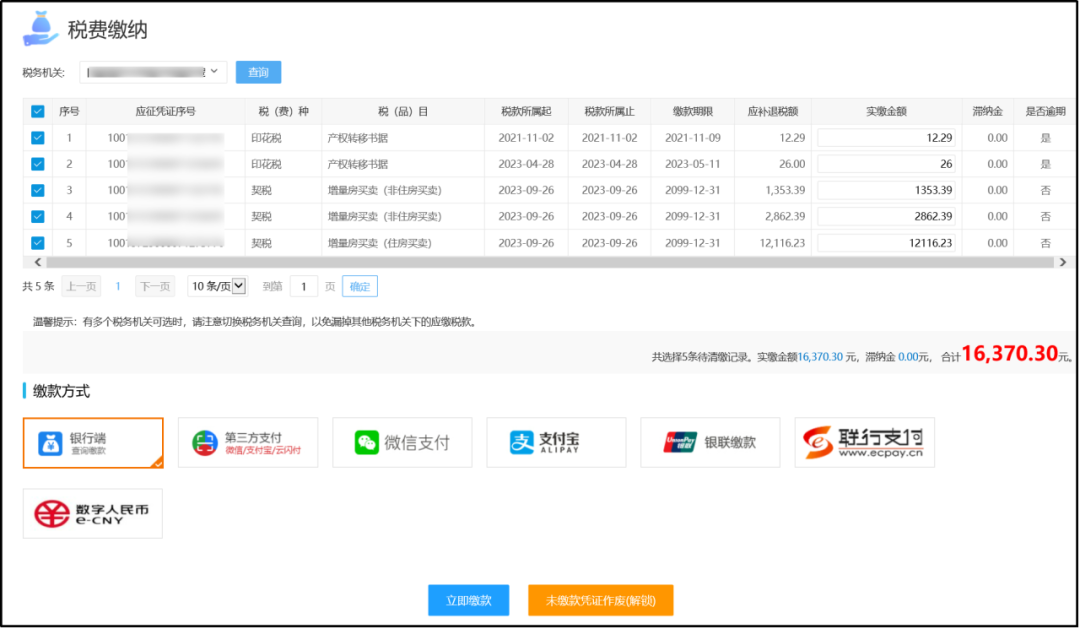
Task: Click the 立即缴款 button
Action: point(468,600)
